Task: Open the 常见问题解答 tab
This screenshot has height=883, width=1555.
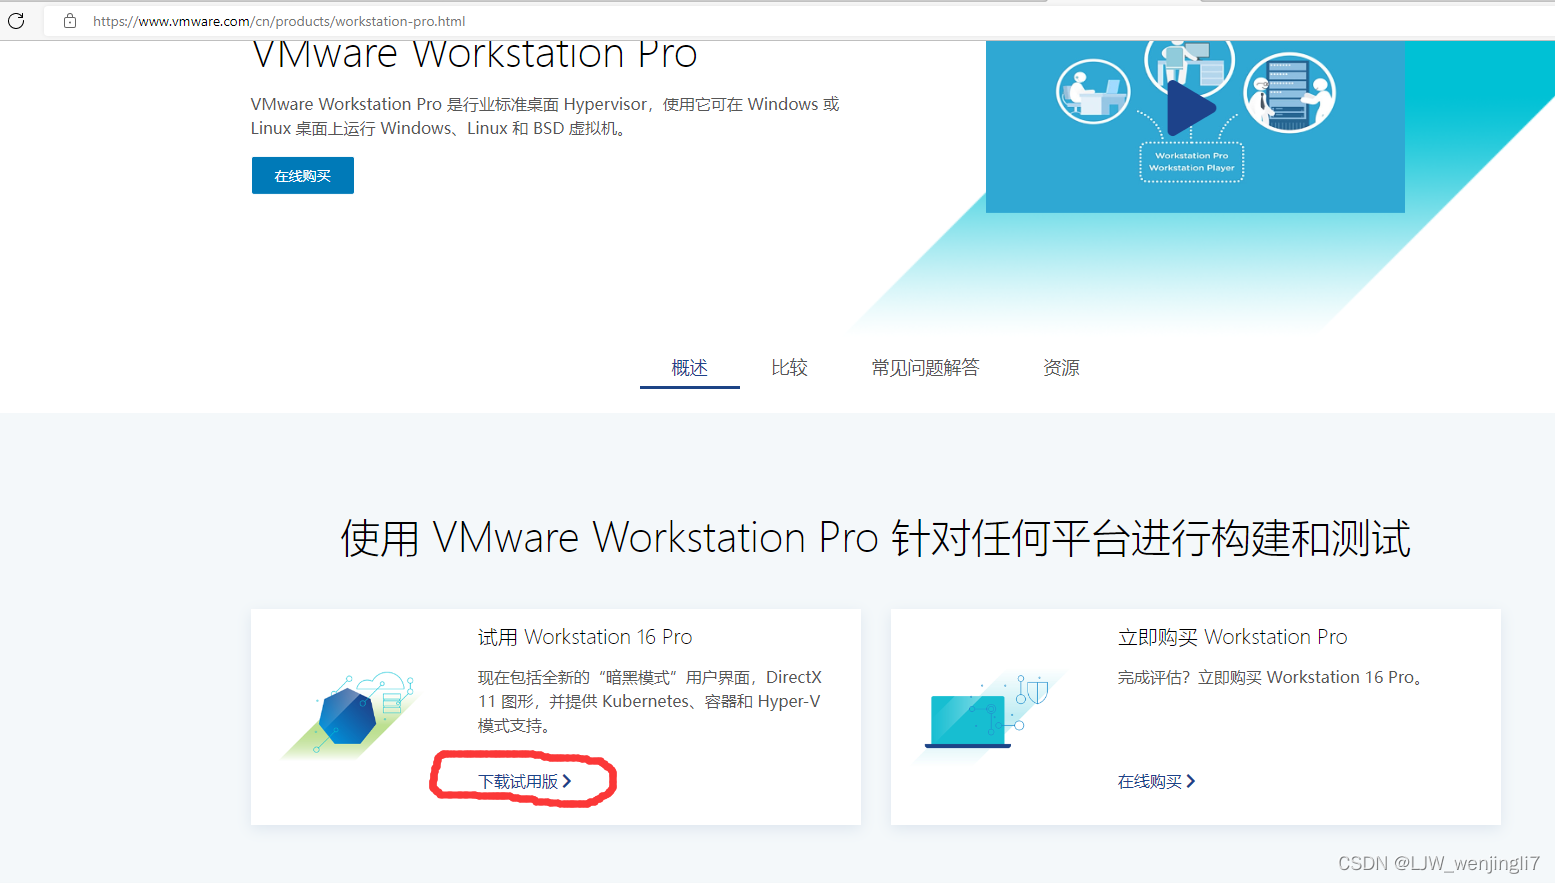Action: coord(925,368)
